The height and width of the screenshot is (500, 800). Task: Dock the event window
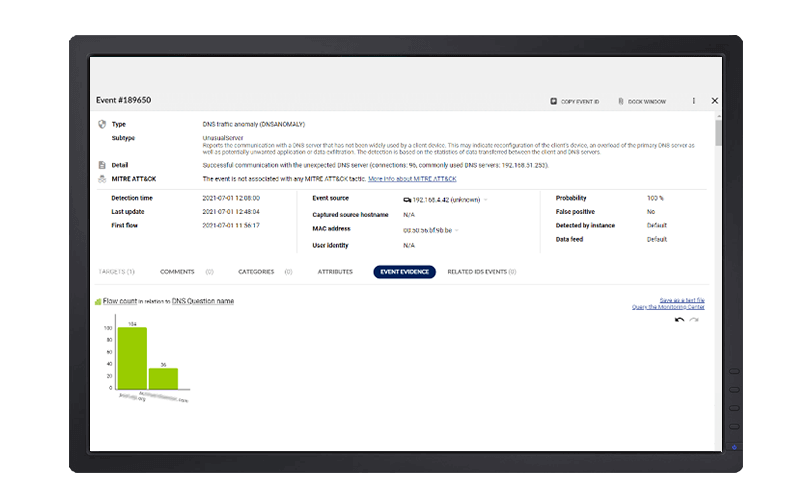(642, 101)
